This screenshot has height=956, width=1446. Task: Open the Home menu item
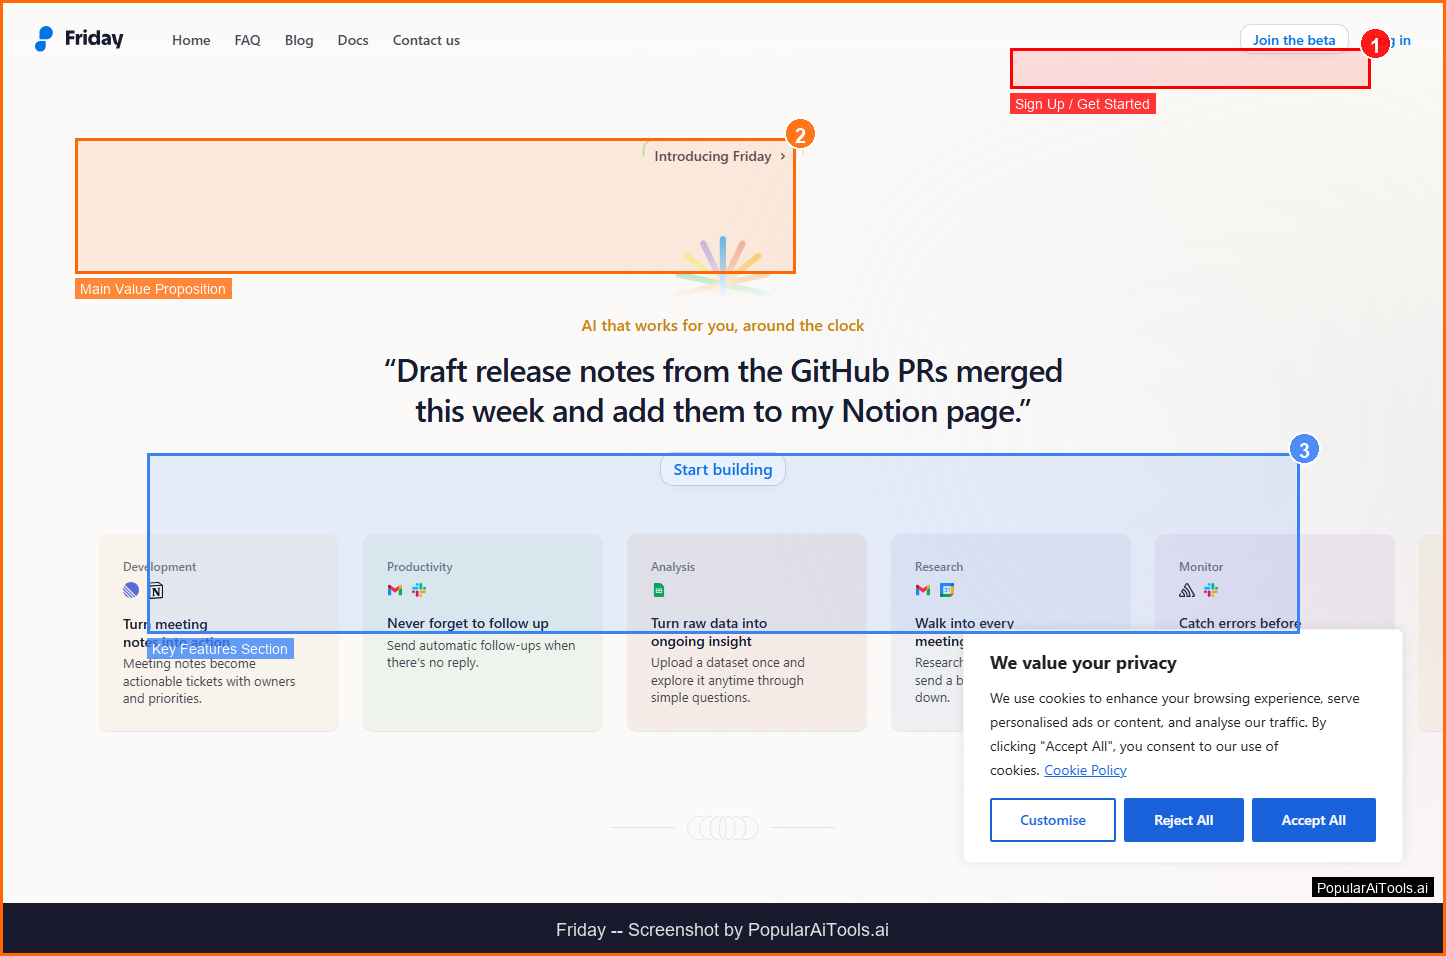click(191, 40)
